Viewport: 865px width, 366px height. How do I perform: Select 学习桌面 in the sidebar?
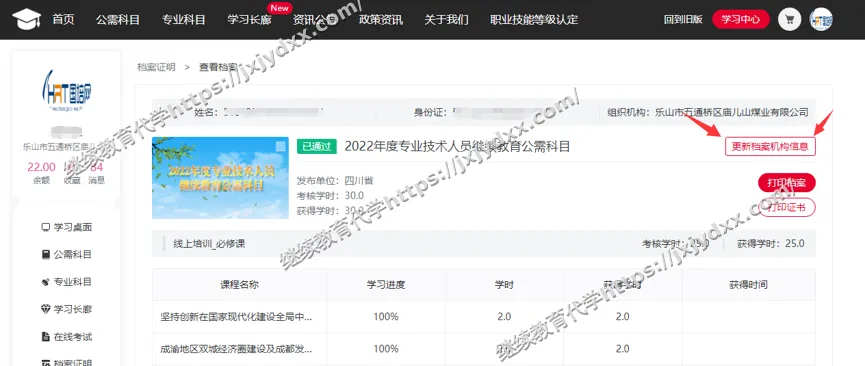[x=73, y=227]
